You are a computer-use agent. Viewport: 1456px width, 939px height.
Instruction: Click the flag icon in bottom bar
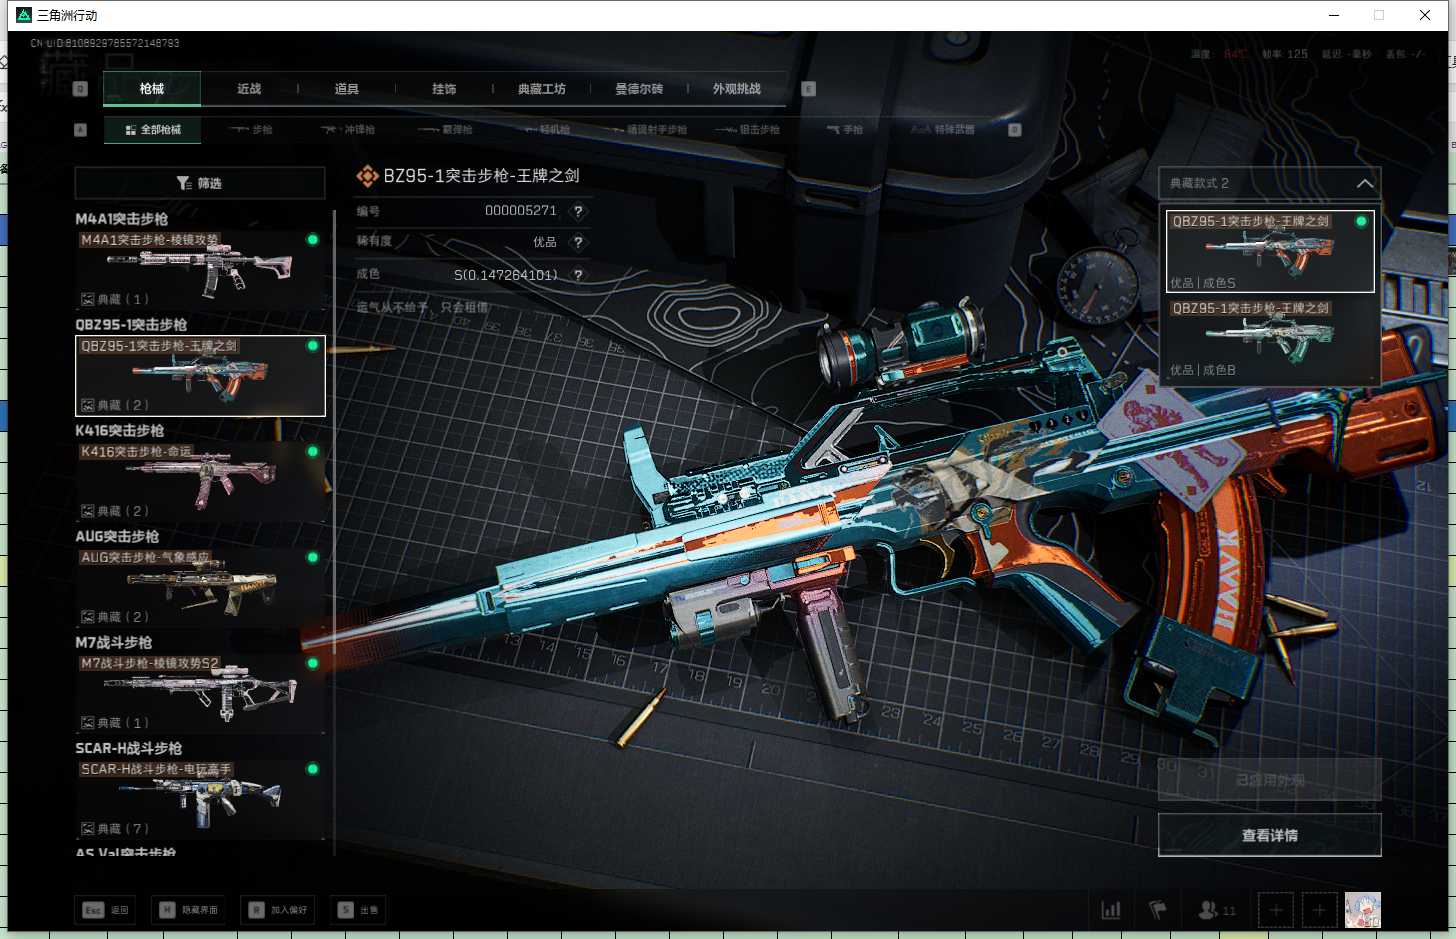tap(1158, 910)
